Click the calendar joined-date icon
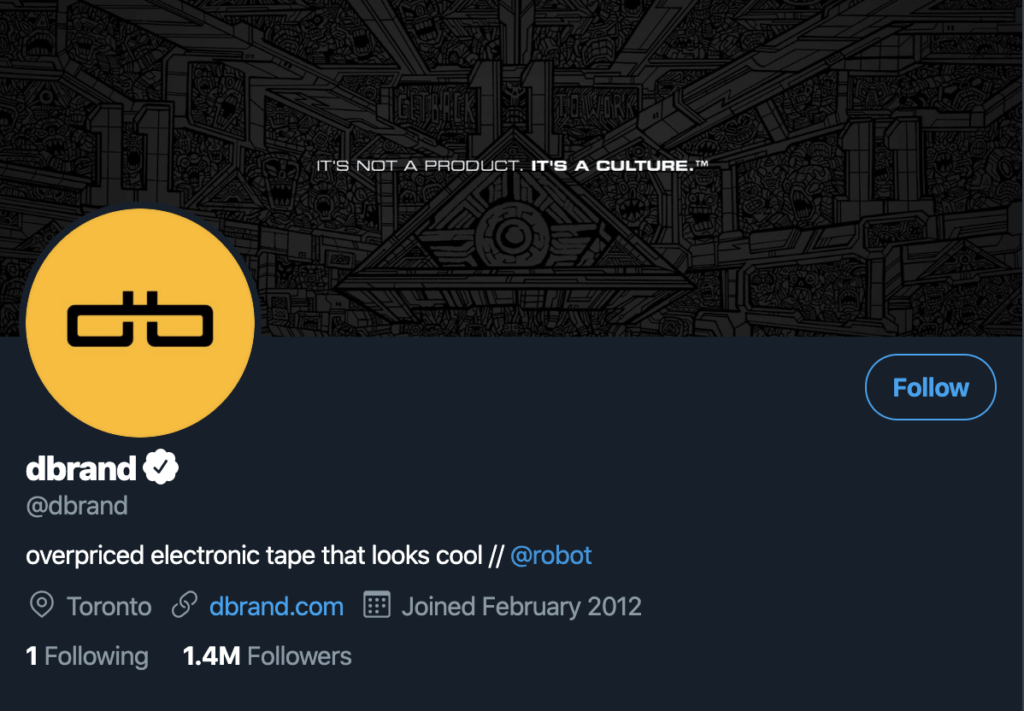This screenshot has height=711, width=1024. [377, 605]
